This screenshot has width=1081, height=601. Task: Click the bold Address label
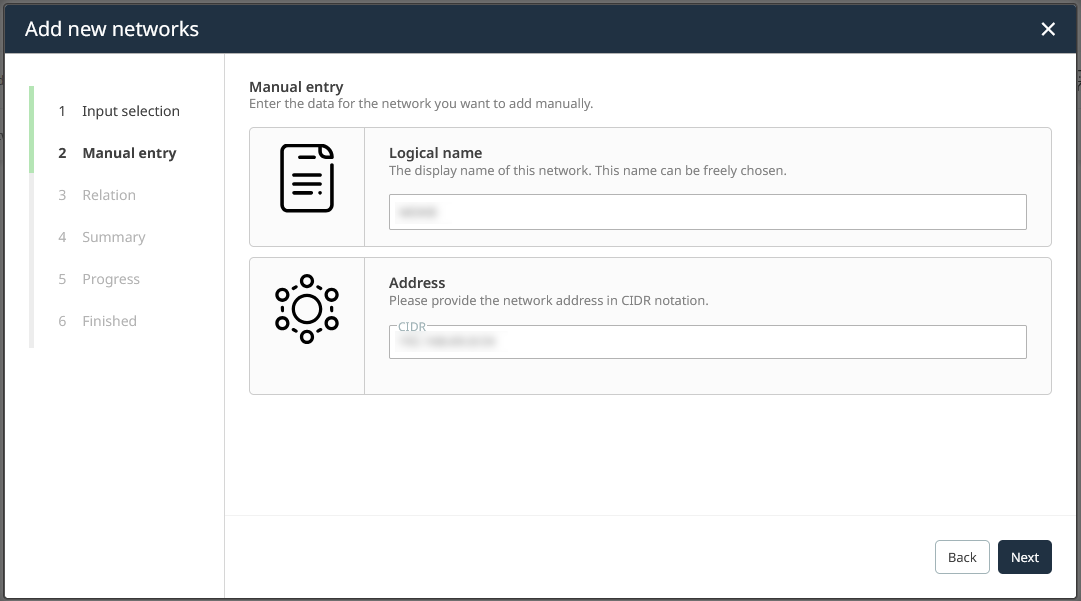point(417,283)
